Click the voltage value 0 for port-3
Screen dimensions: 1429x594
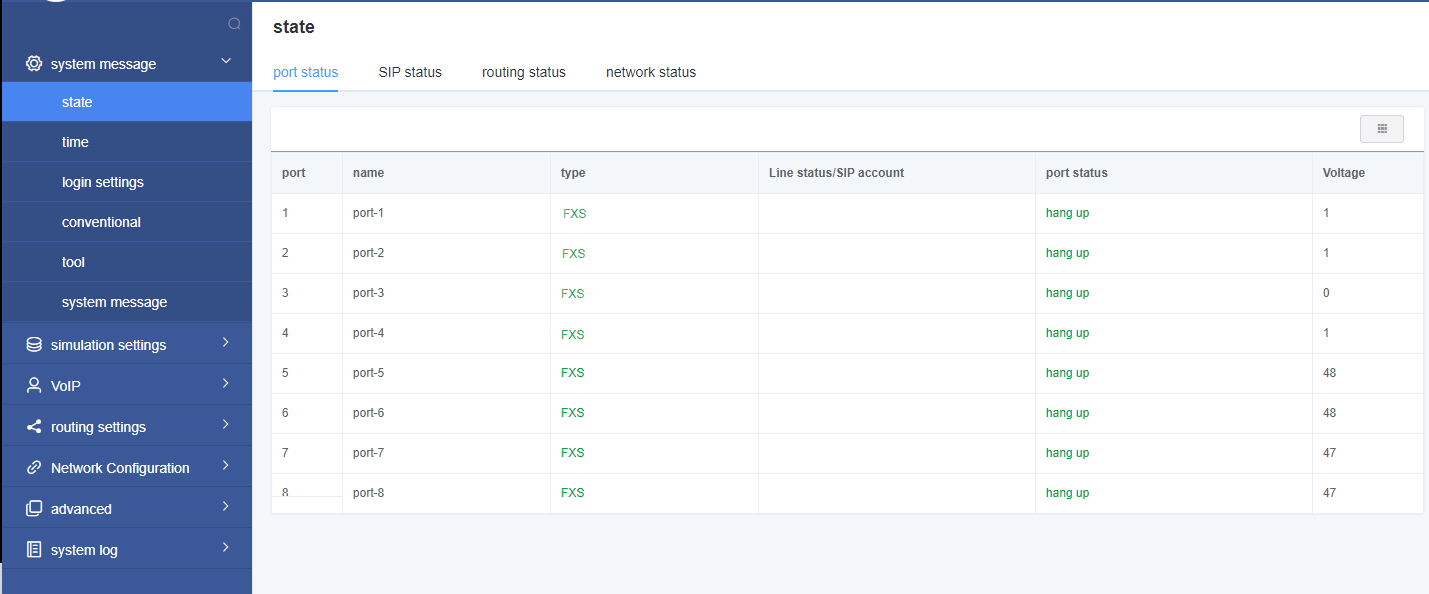coord(1326,293)
